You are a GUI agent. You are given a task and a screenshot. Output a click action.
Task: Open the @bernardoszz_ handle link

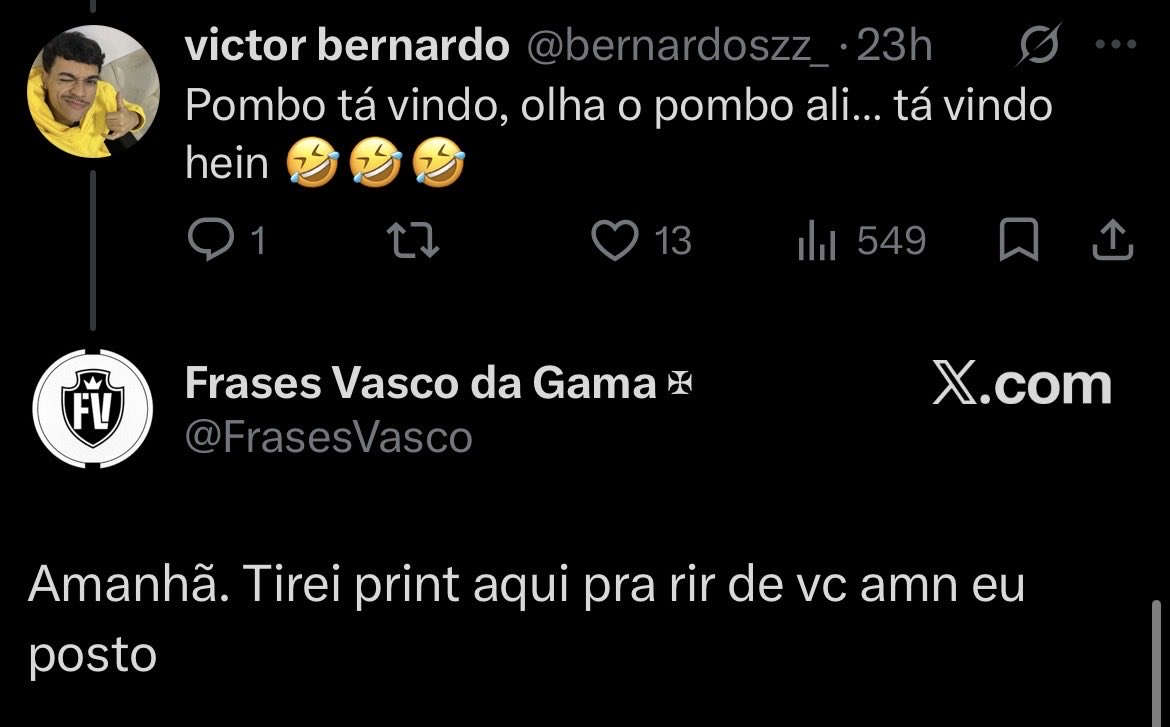click(x=678, y=46)
